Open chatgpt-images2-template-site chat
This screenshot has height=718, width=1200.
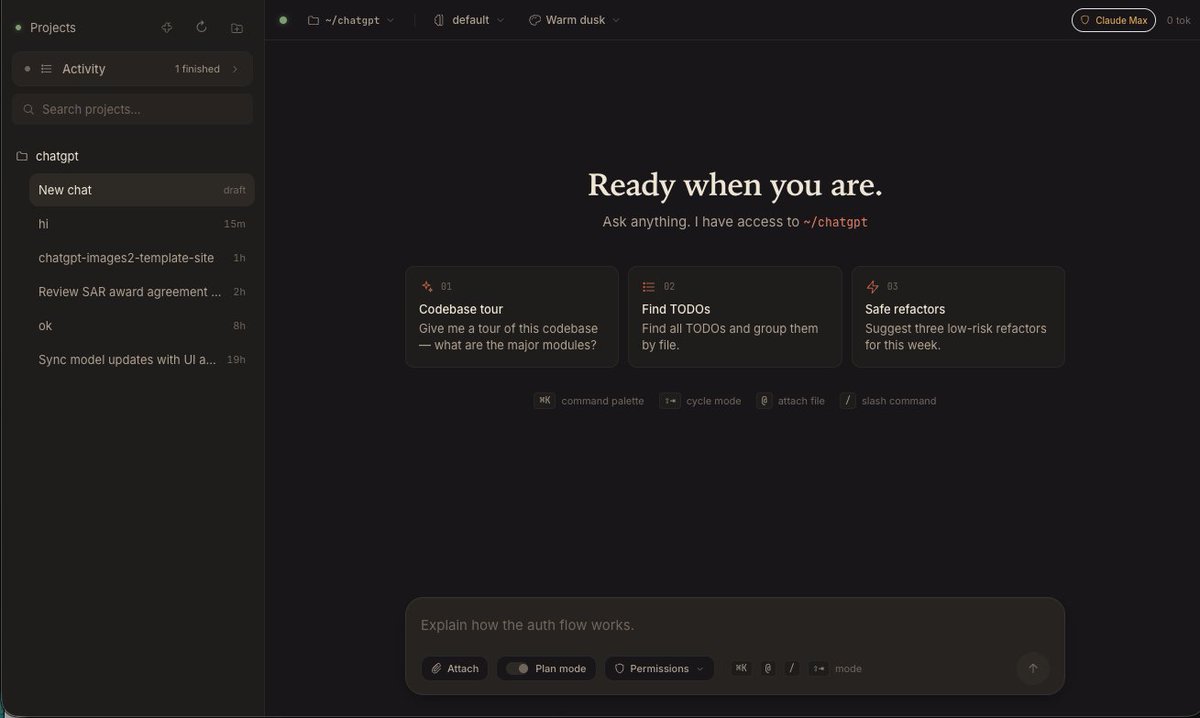point(142,258)
